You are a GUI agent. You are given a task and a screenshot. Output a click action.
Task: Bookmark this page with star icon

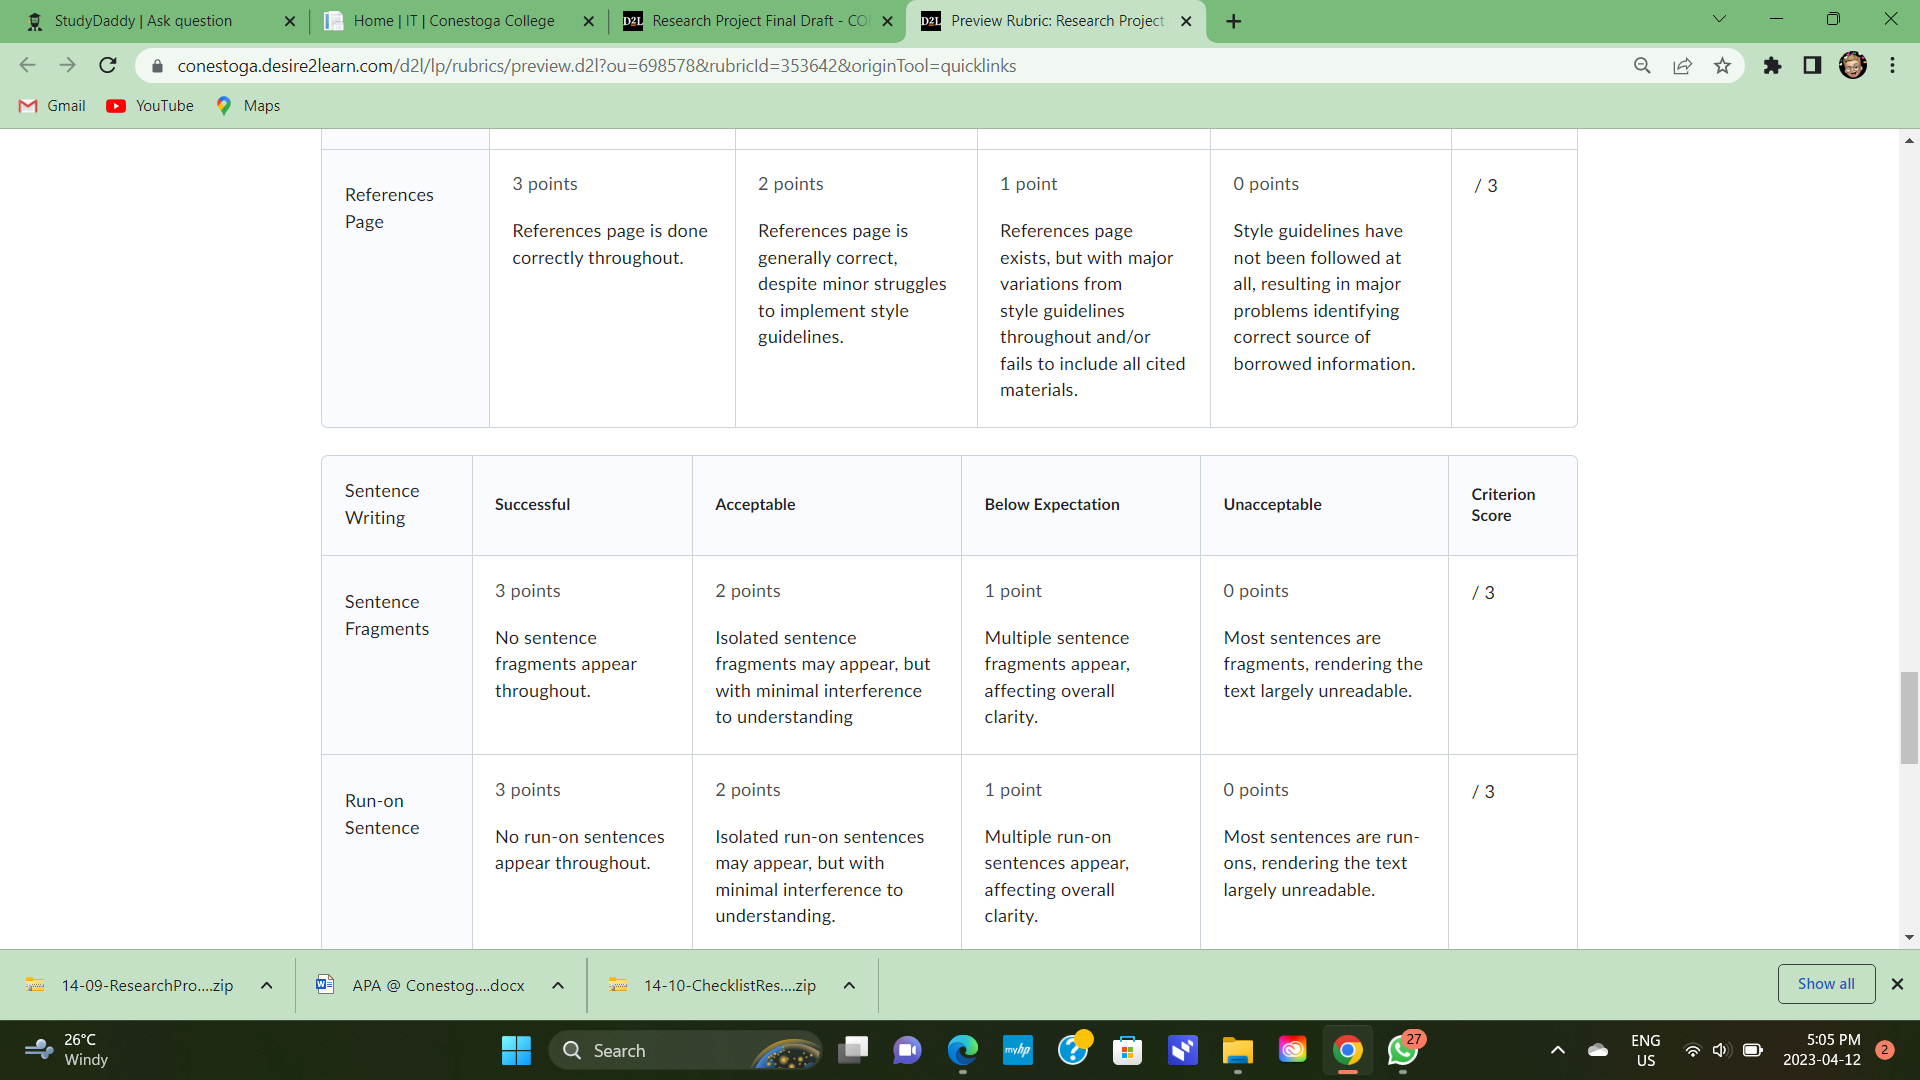coord(1722,66)
